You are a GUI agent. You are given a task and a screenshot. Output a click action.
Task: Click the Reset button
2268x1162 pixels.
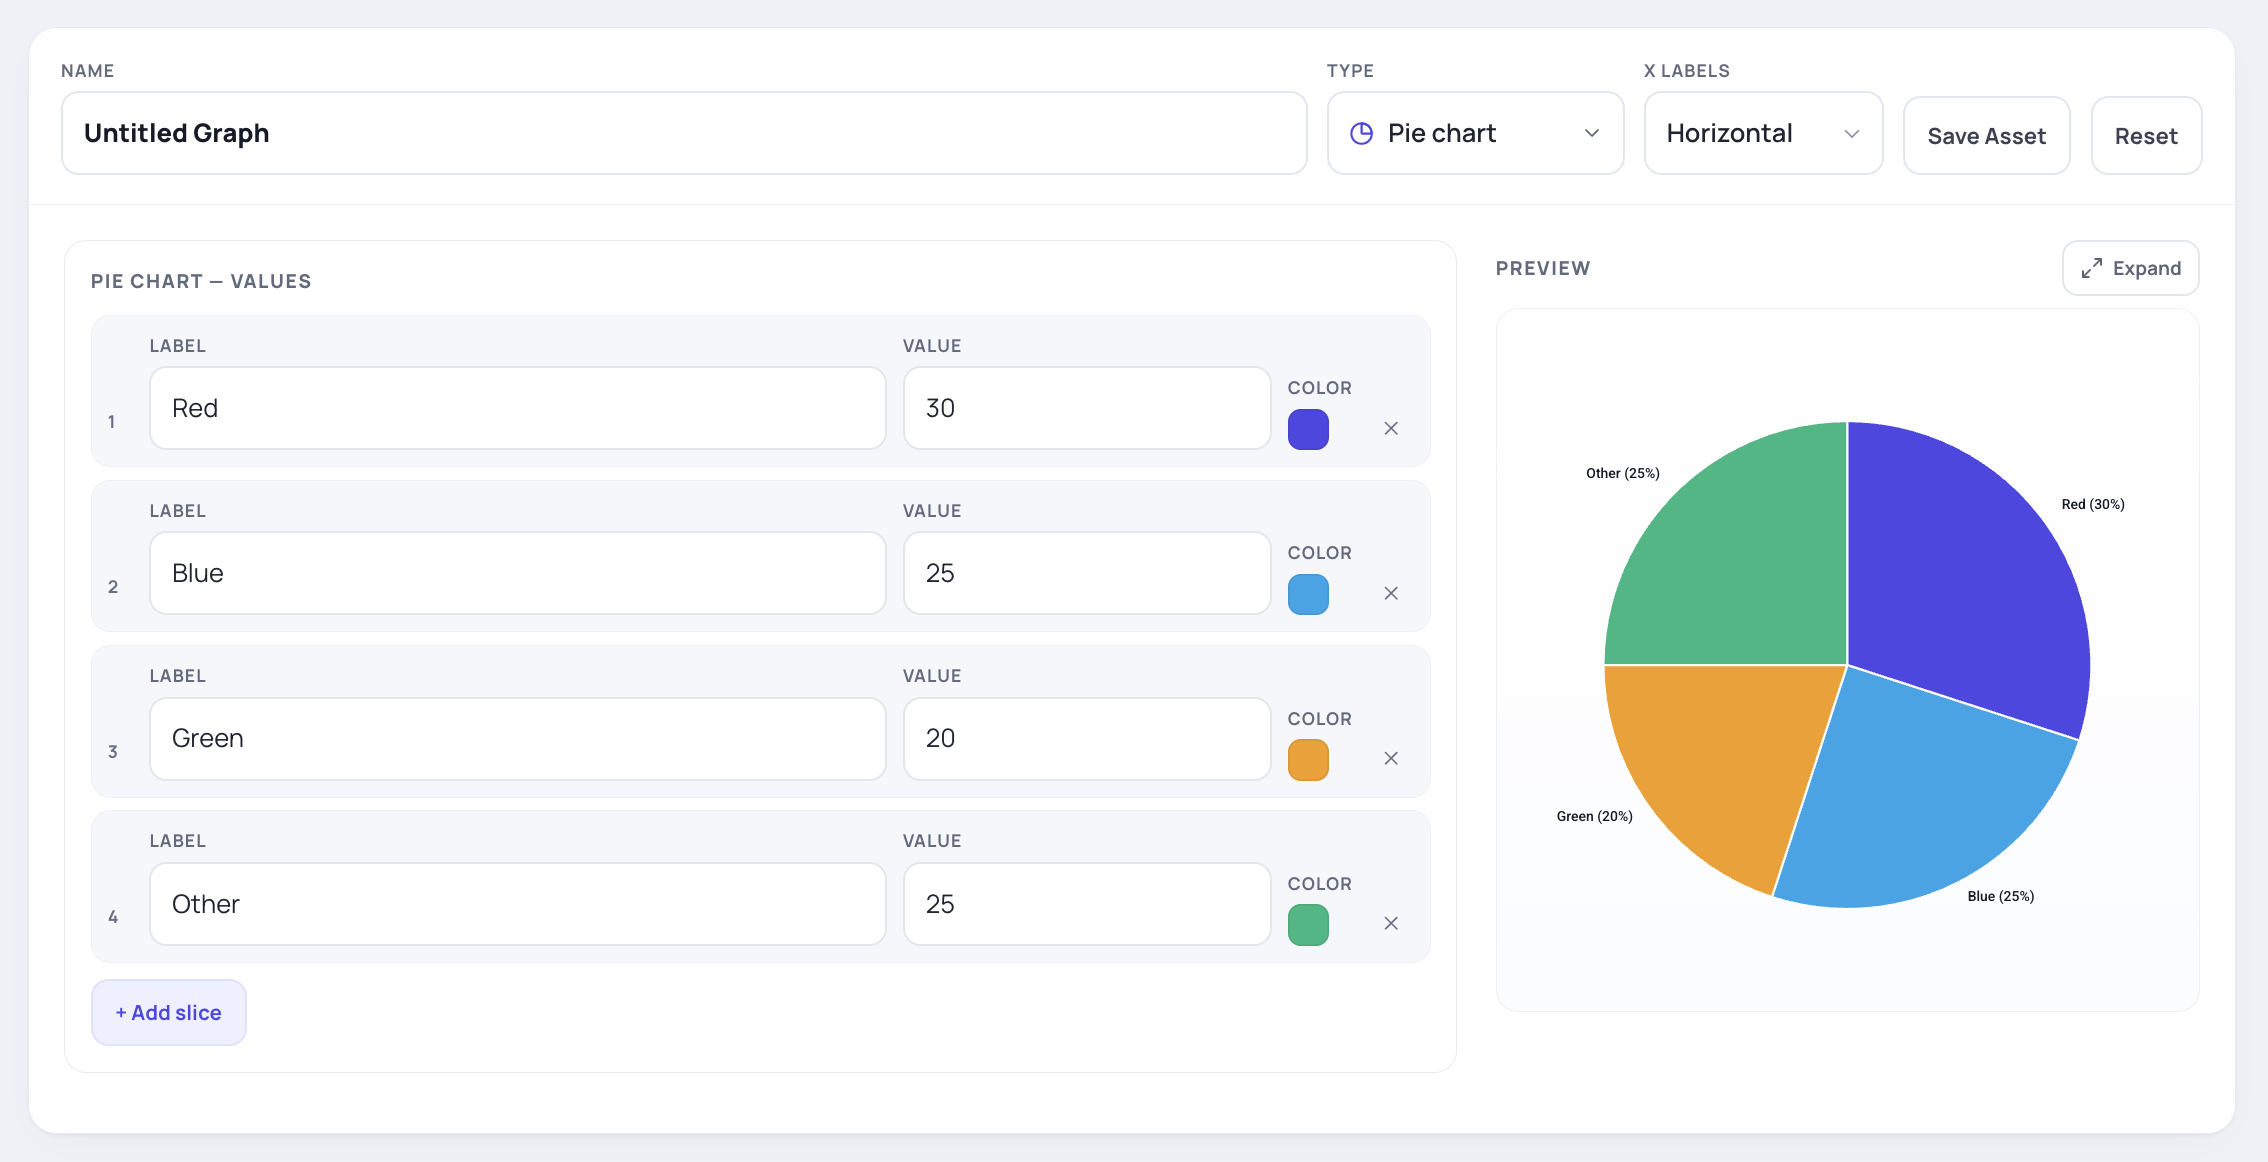click(2146, 136)
